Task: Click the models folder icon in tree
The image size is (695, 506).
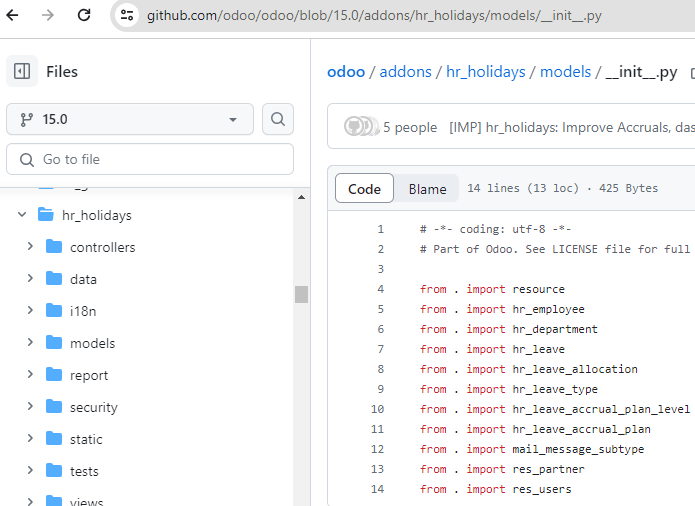Action: [x=54, y=342]
